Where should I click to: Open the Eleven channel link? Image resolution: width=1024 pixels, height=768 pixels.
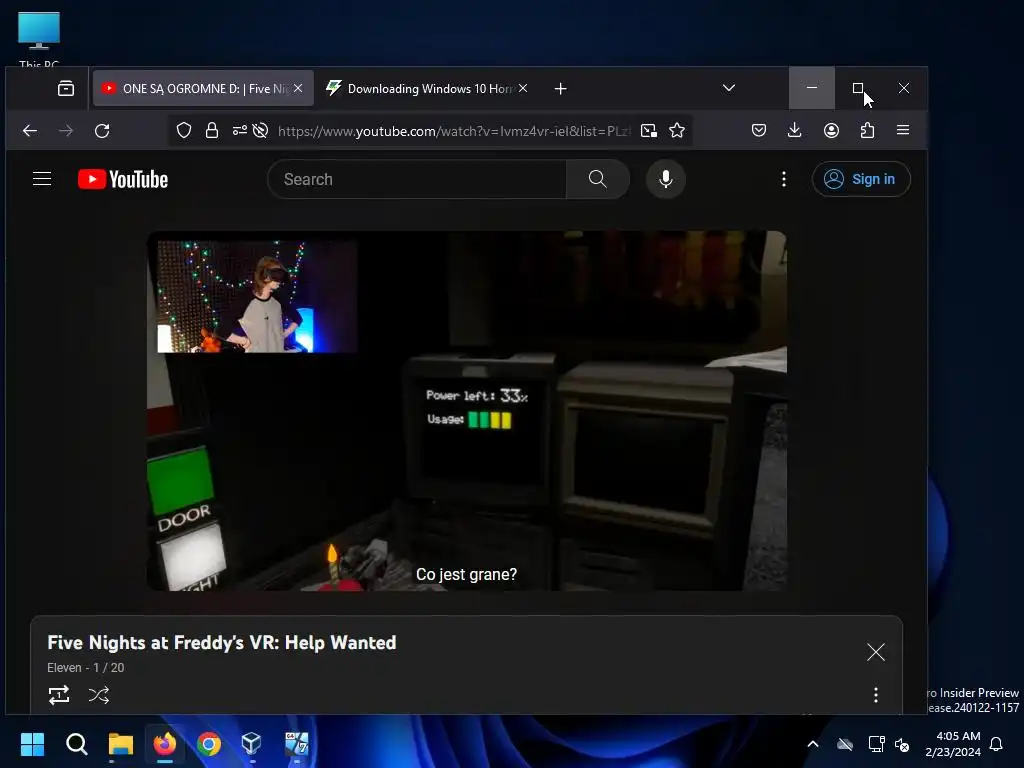(x=64, y=667)
